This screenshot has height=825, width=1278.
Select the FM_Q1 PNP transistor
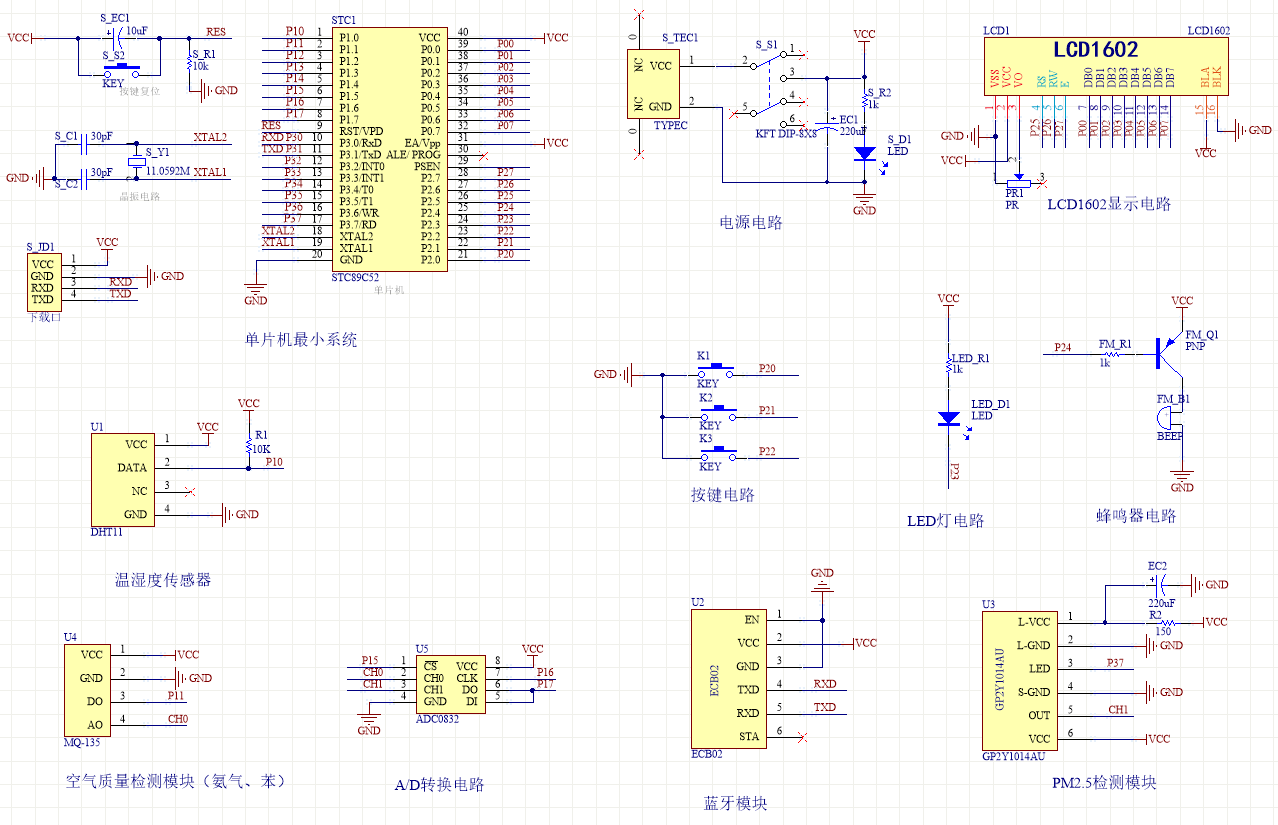coord(1166,350)
